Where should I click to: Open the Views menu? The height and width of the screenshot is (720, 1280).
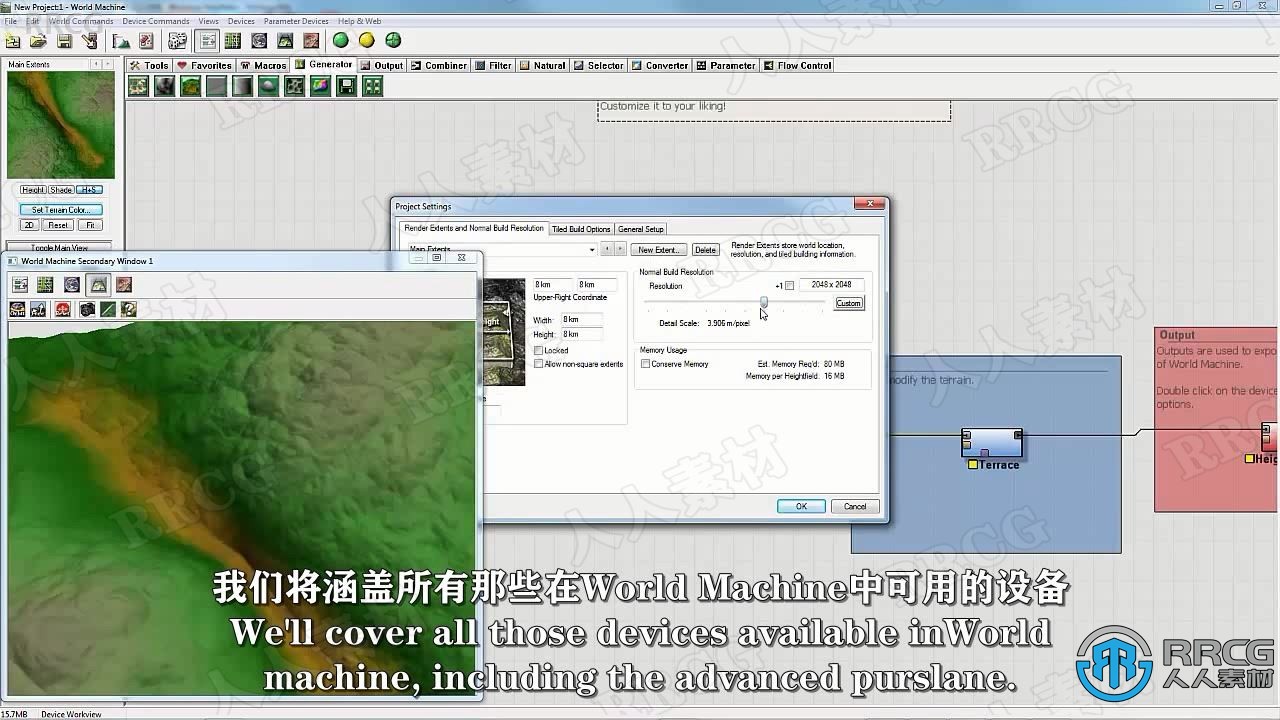[208, 21]
